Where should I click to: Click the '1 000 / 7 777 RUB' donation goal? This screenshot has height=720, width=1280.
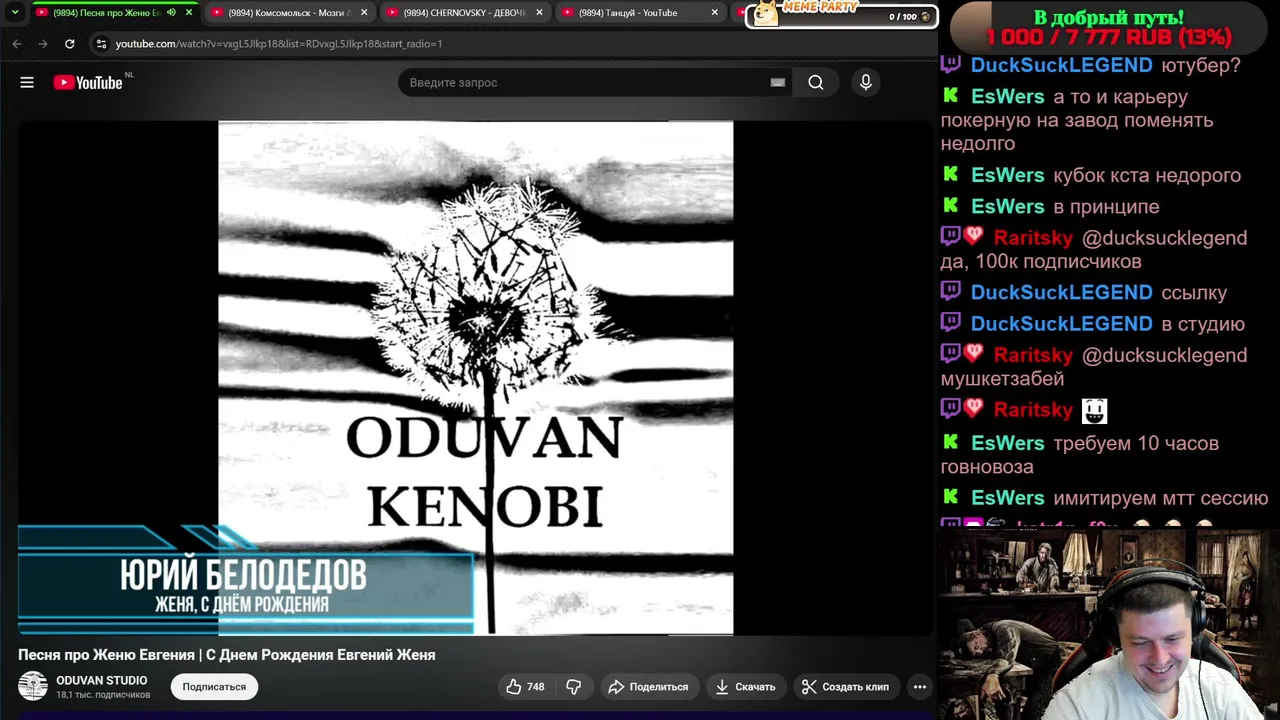tap(1108, 37)
